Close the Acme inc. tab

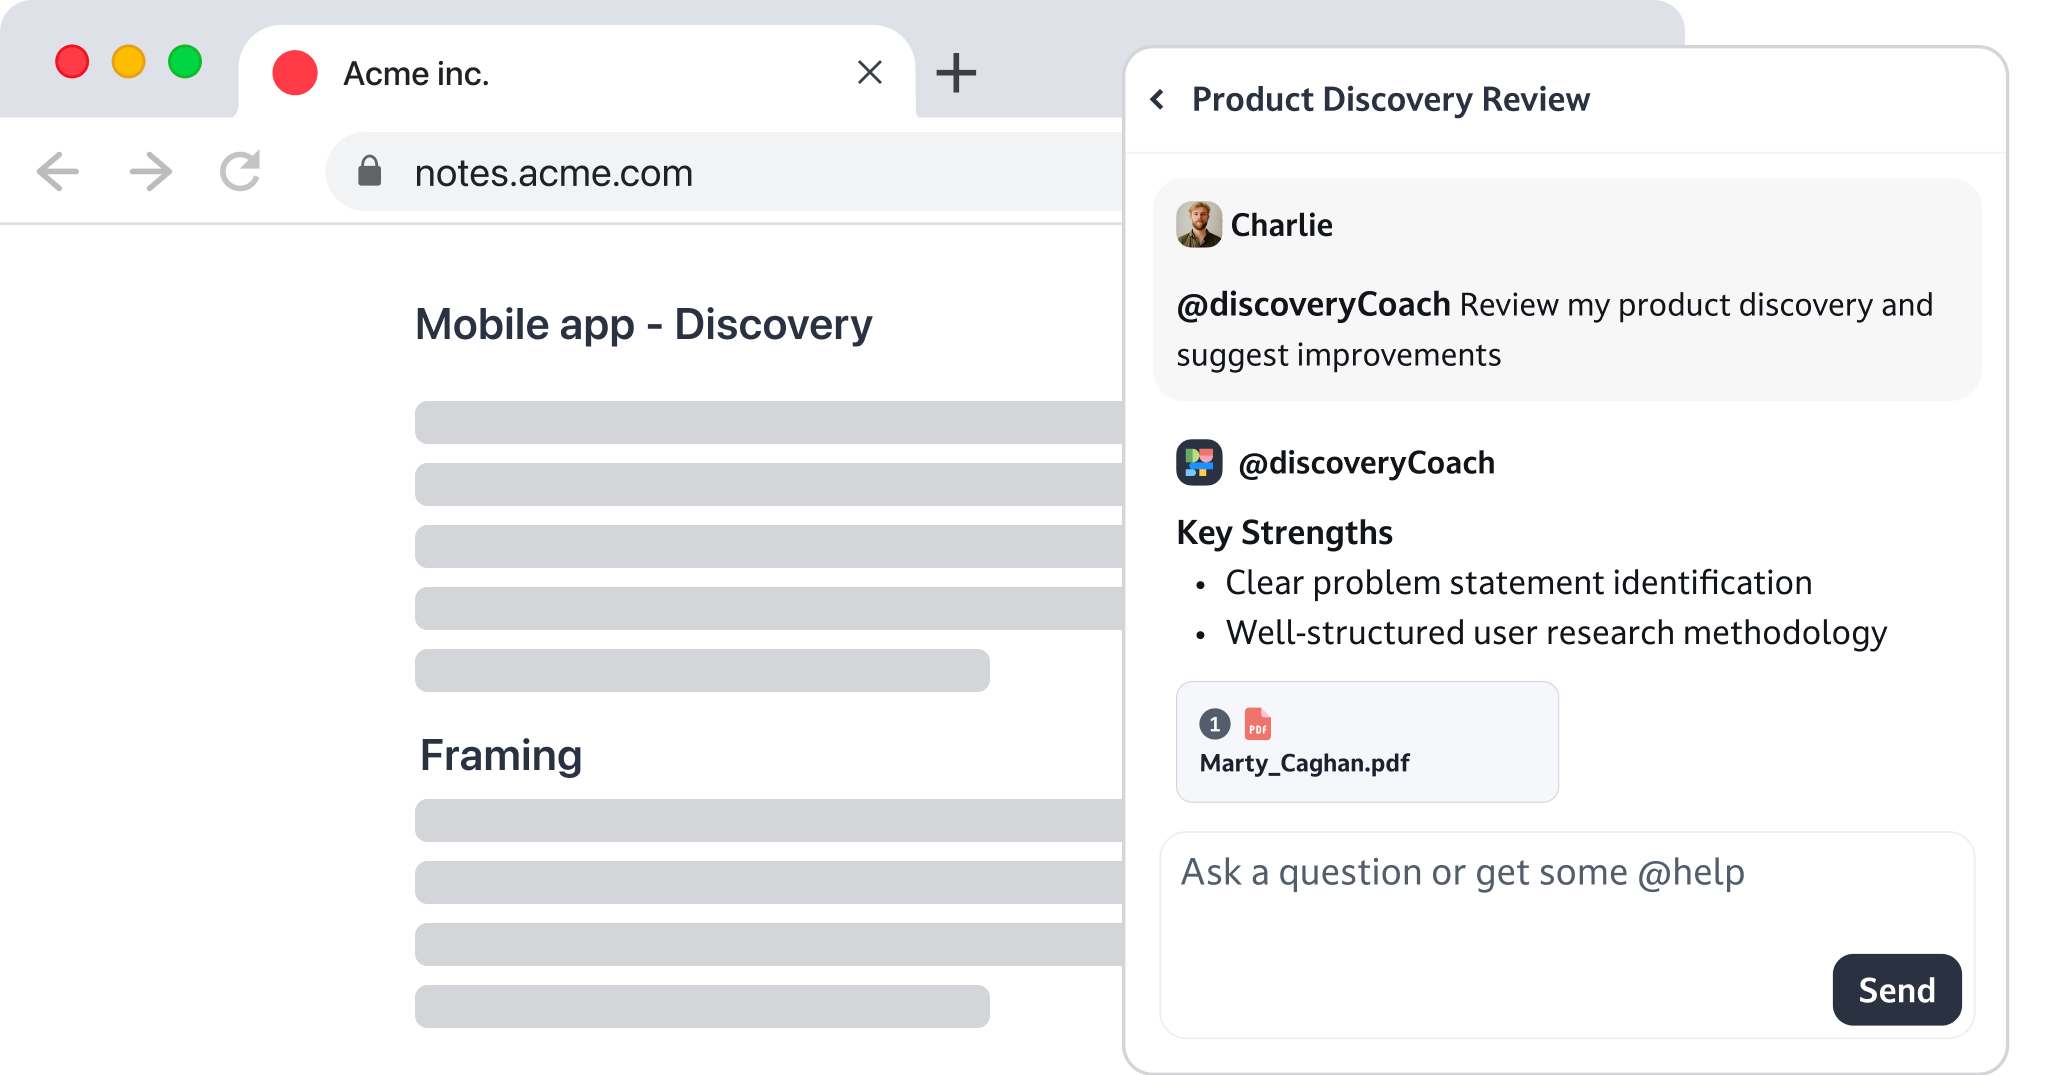(869, 73)
